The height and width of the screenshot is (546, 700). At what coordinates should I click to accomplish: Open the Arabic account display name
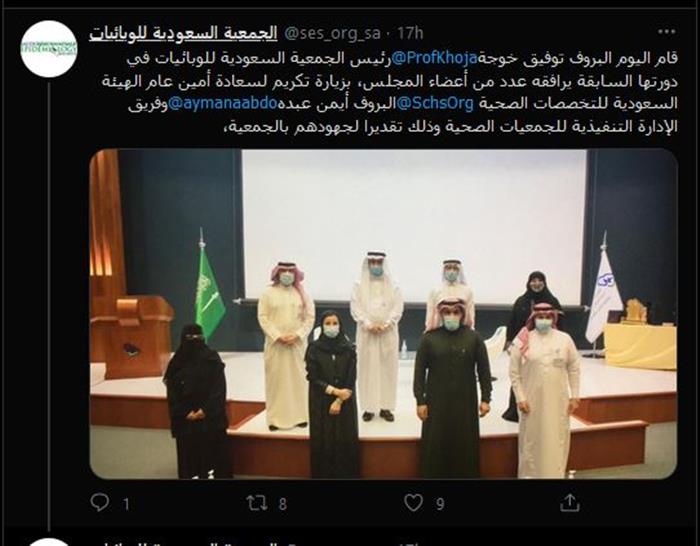tap(183, 33)
